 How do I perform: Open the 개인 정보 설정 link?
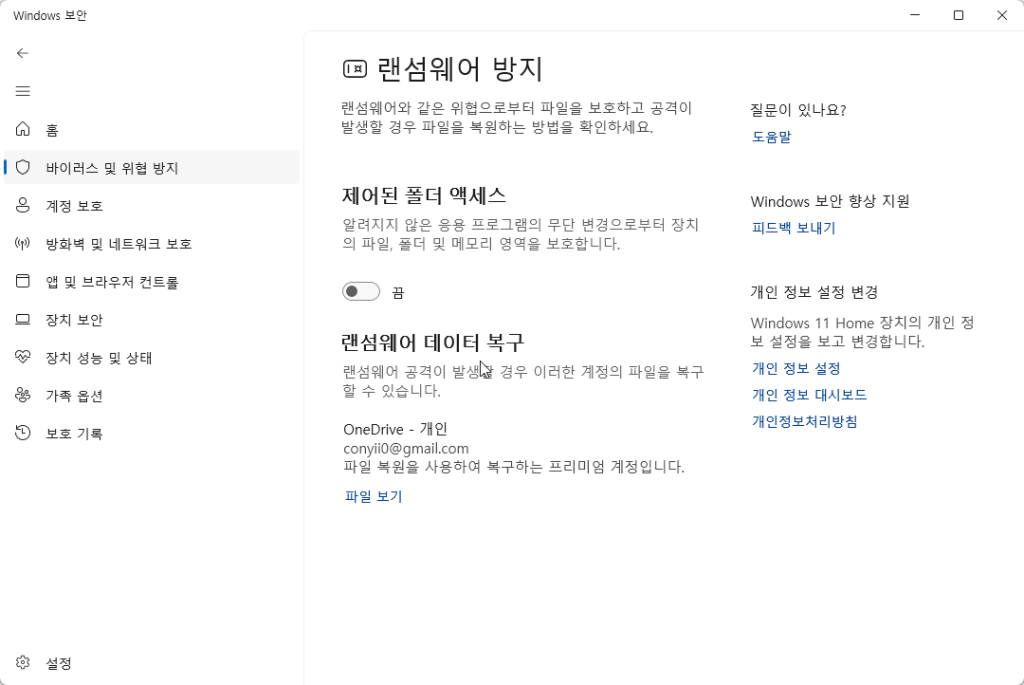796,368
